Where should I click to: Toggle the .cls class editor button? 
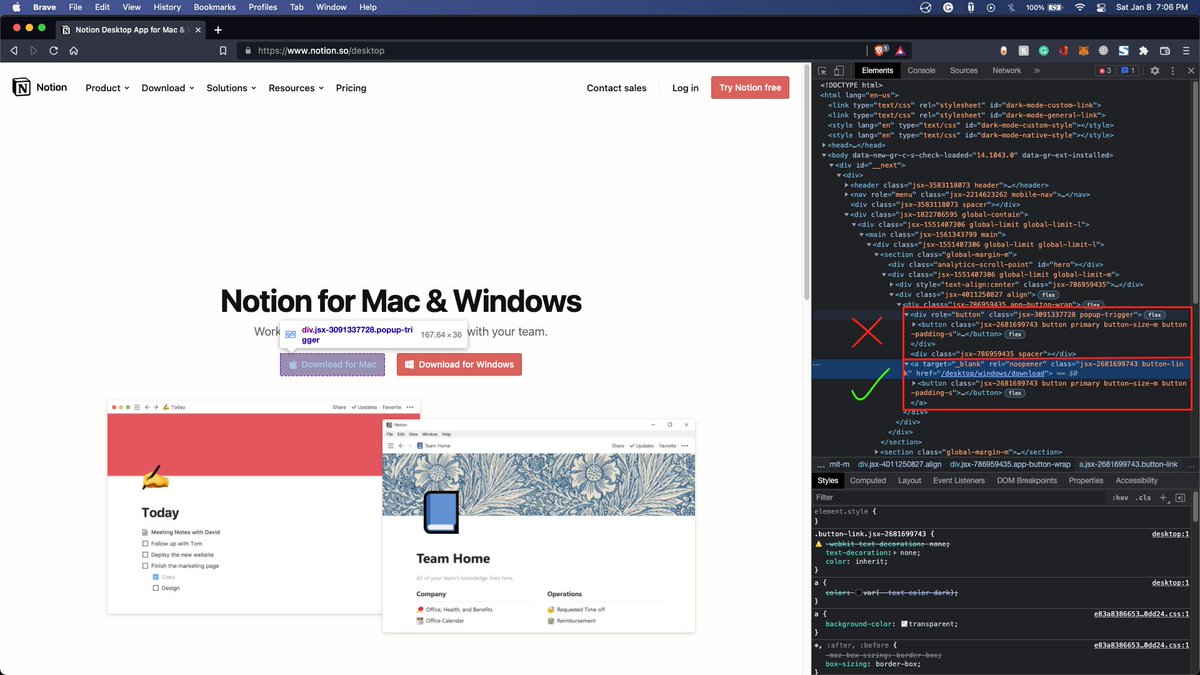pos(1144,497)
